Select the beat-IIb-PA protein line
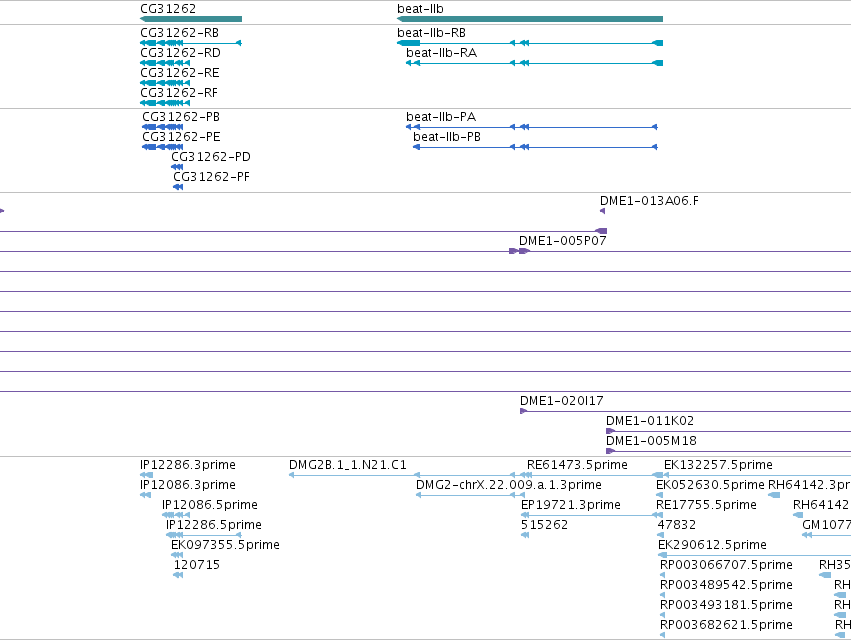The image size is (851, 640). [532, 127]
